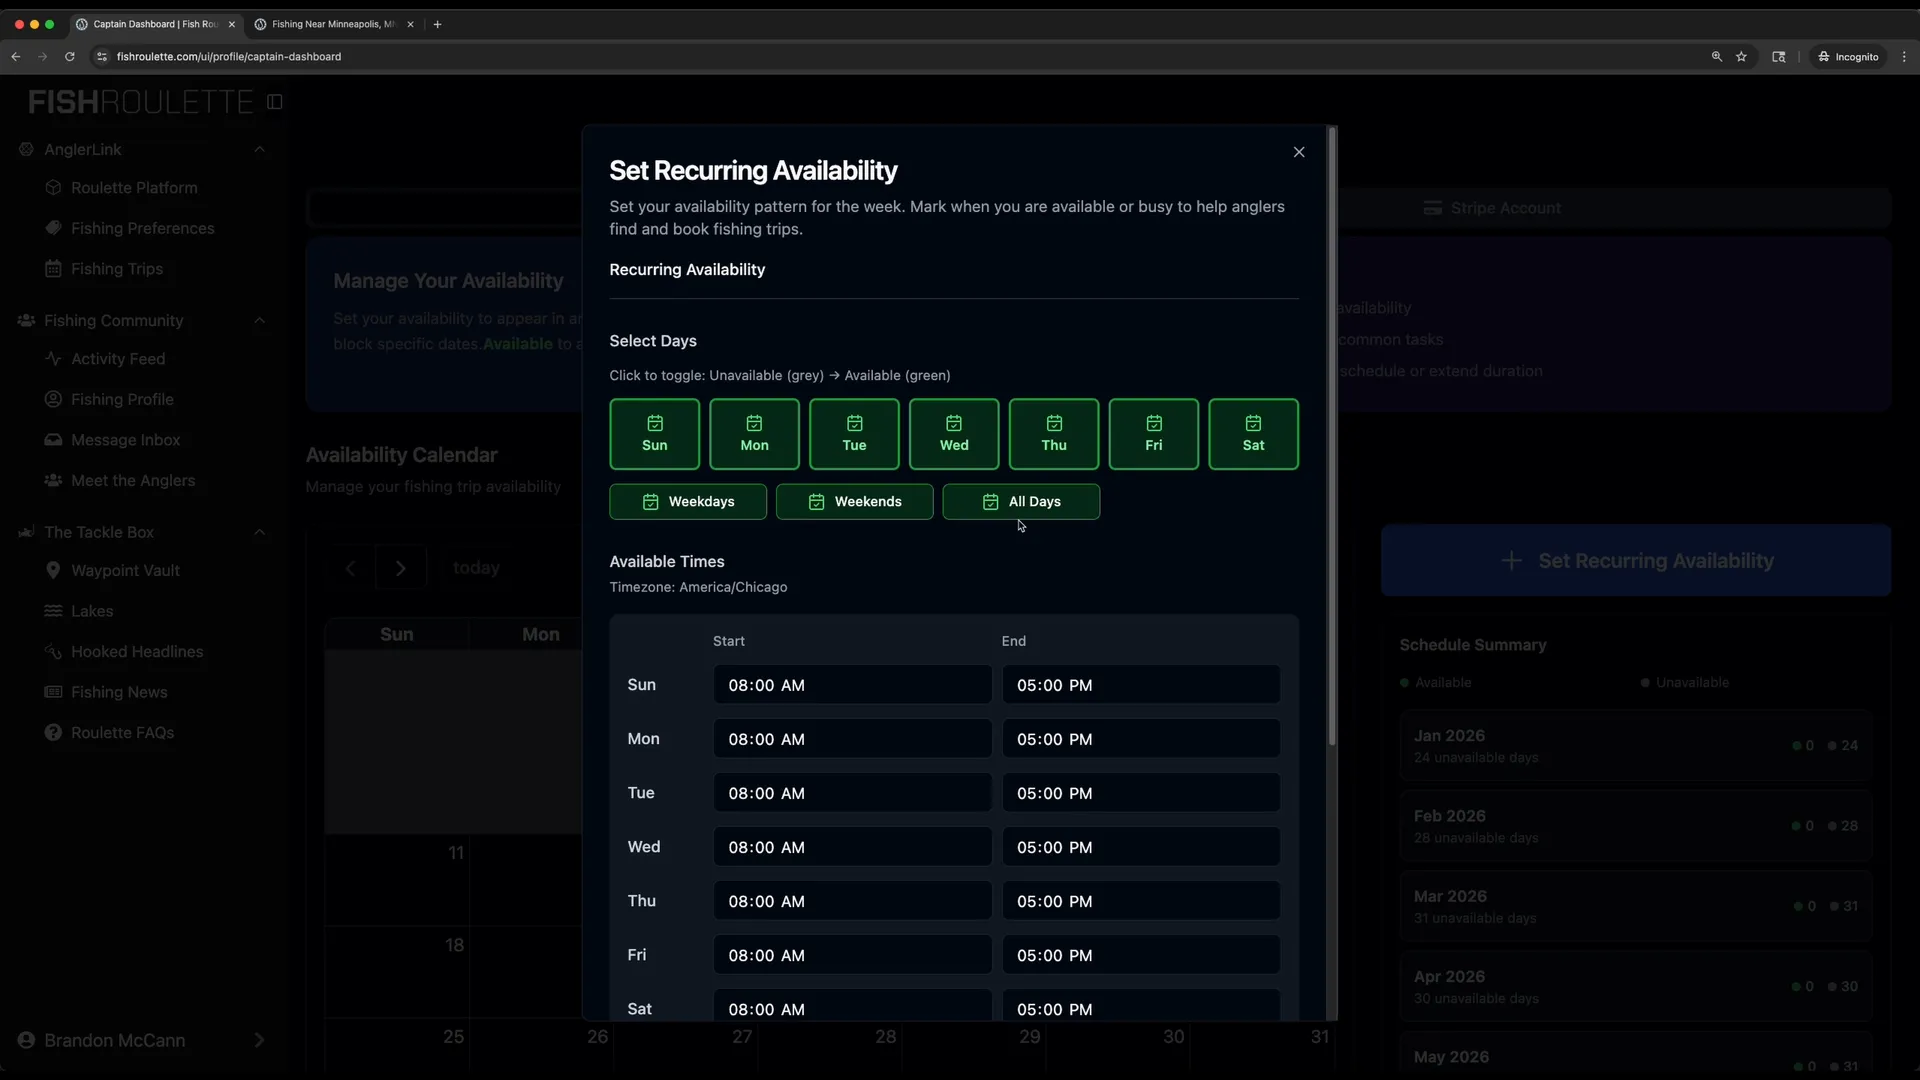Open the Activity Feed page
The image size is (1920, 1080).
(117, 358)
